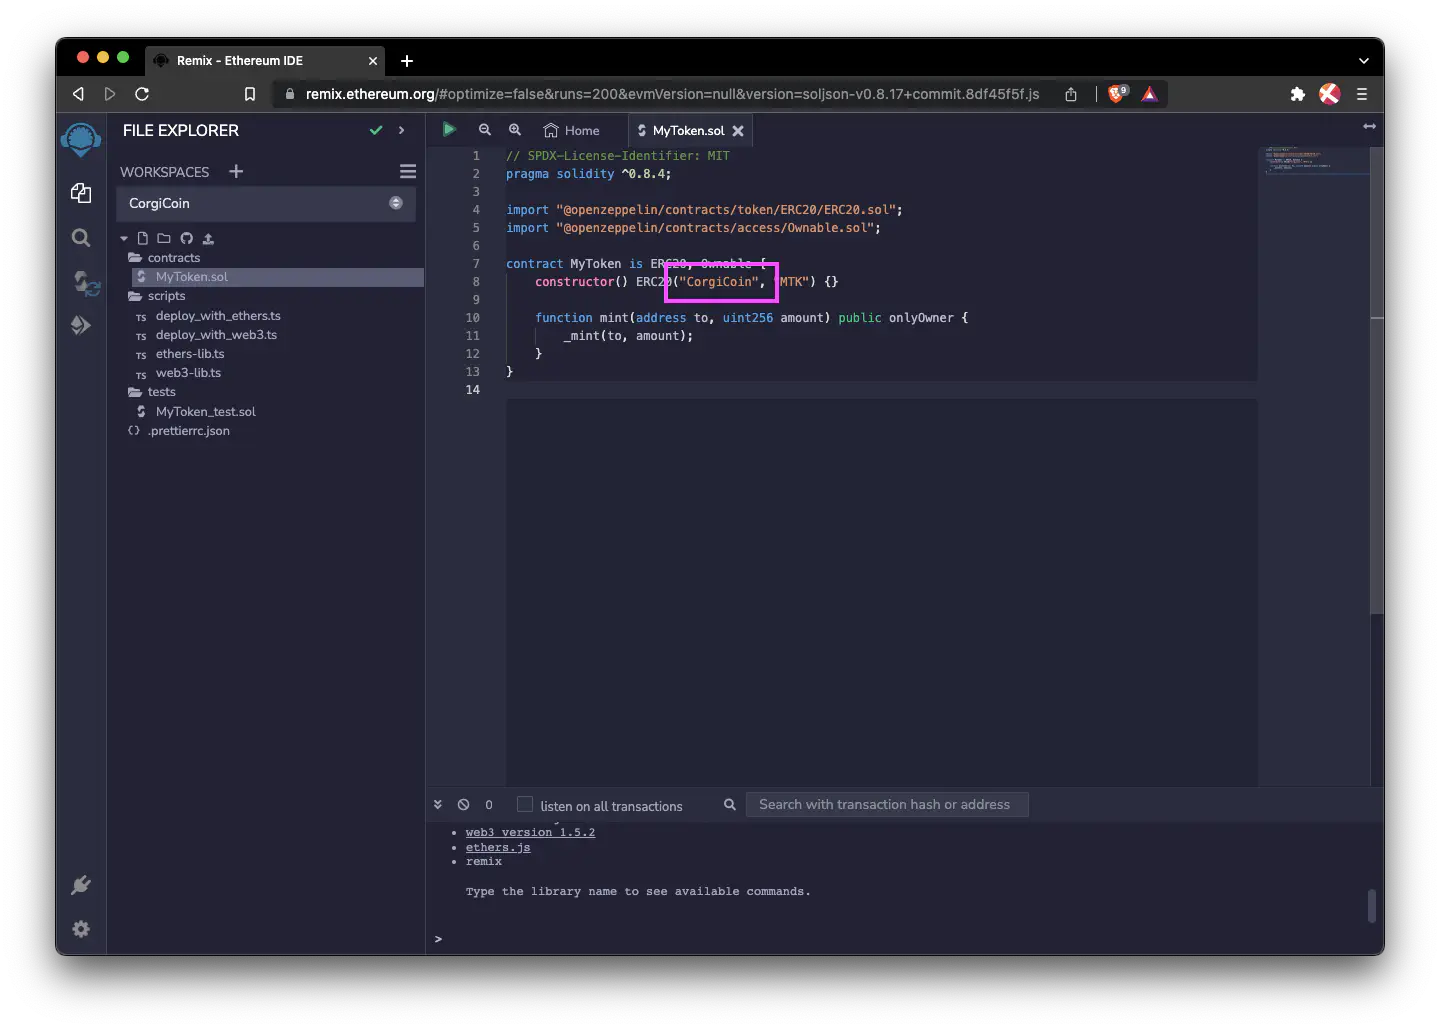
Task: Open deploy_with_ethers.ts file
Action: click(218, 316)
